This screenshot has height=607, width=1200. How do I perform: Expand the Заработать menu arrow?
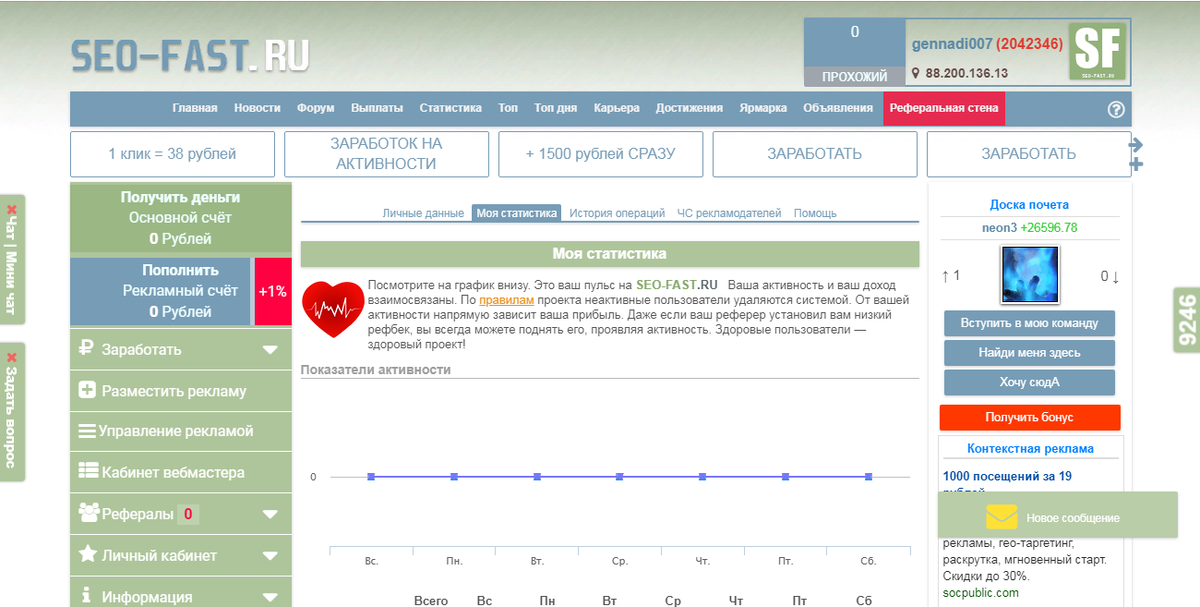pos(270,350)
